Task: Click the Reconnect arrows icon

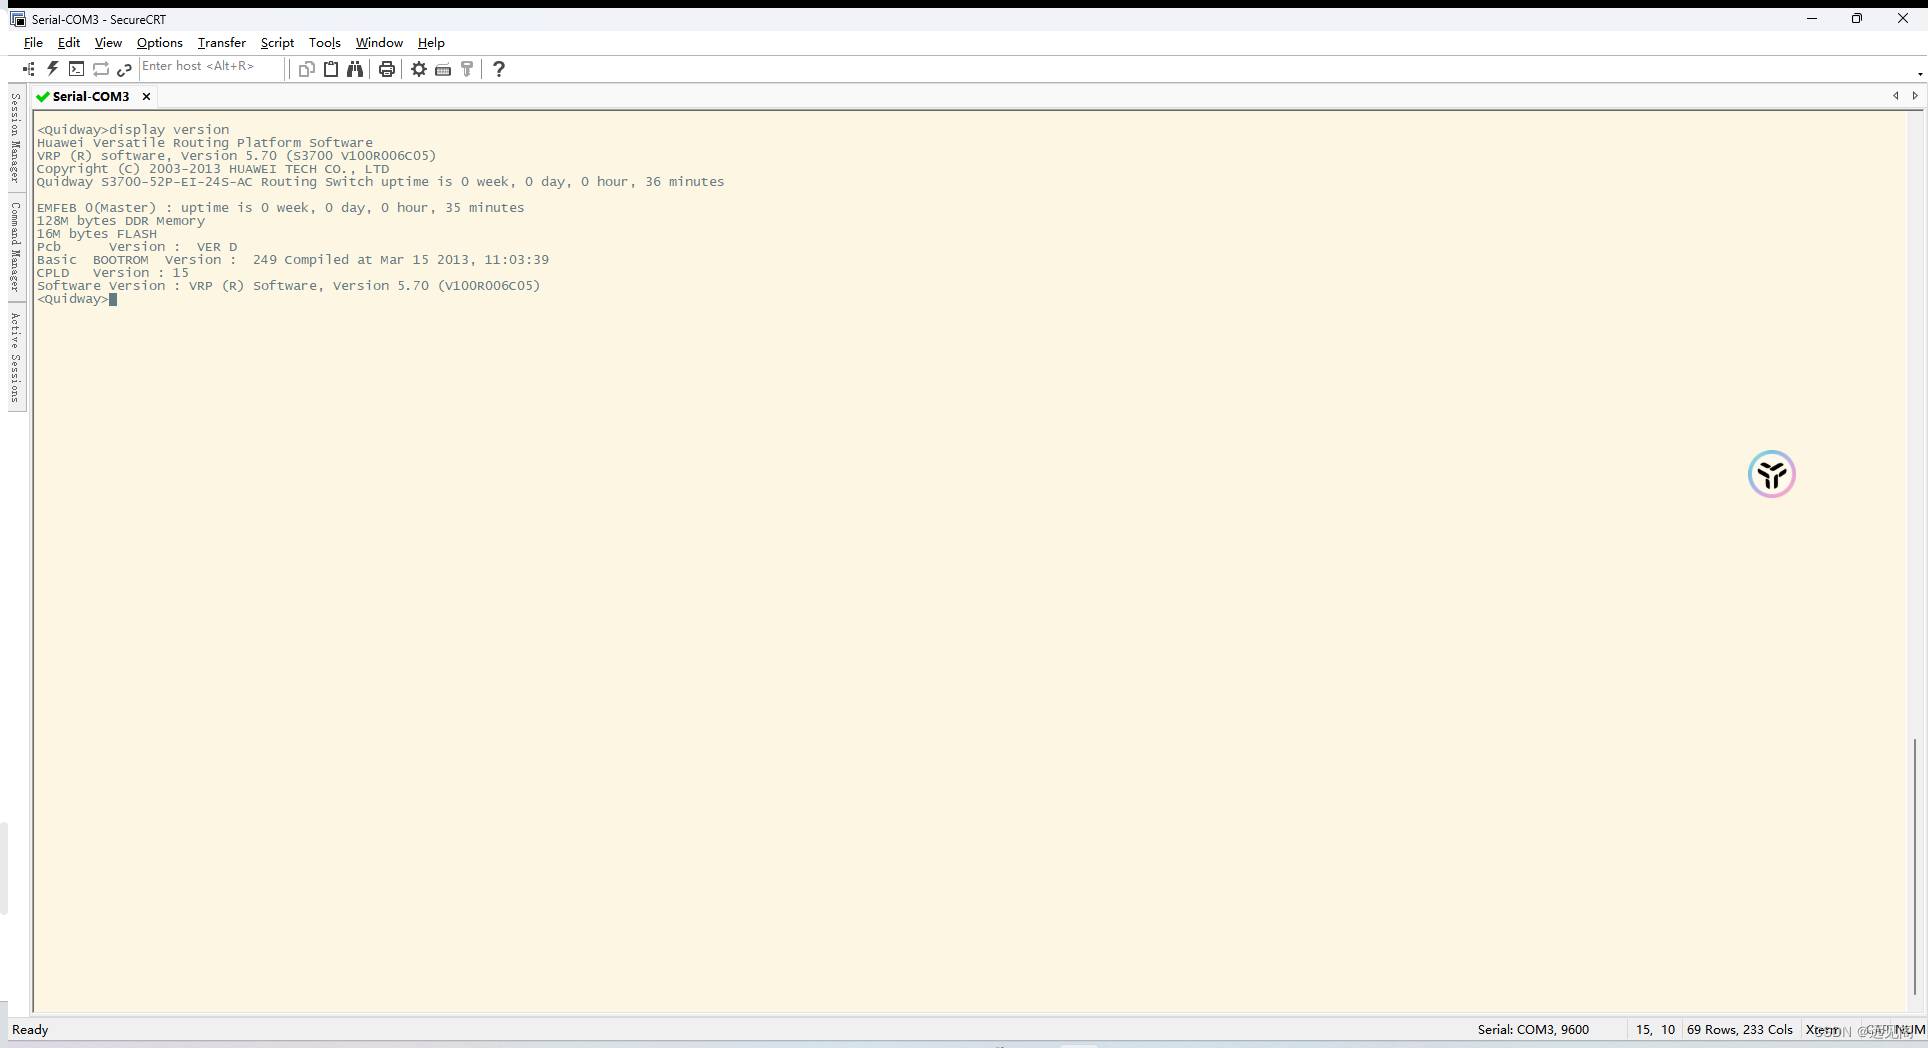Action: 101,69
